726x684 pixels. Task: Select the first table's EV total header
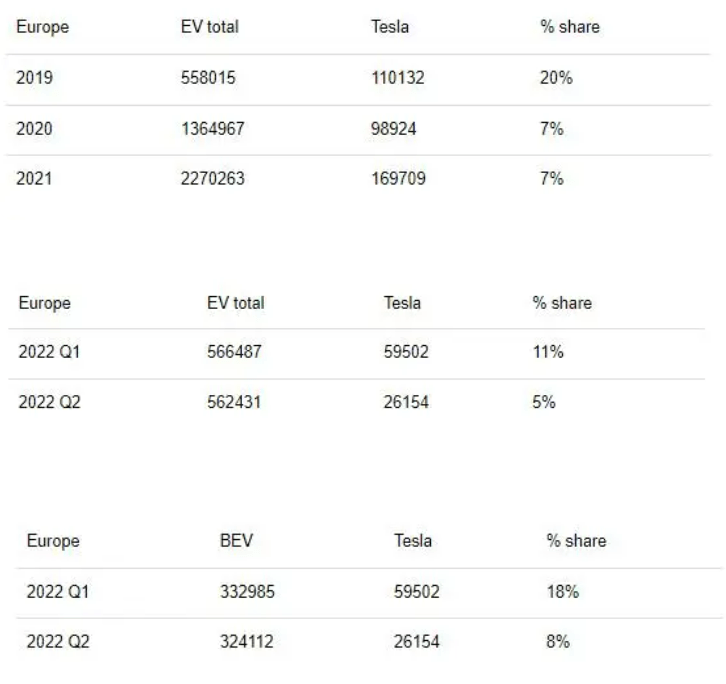point(210,26)
